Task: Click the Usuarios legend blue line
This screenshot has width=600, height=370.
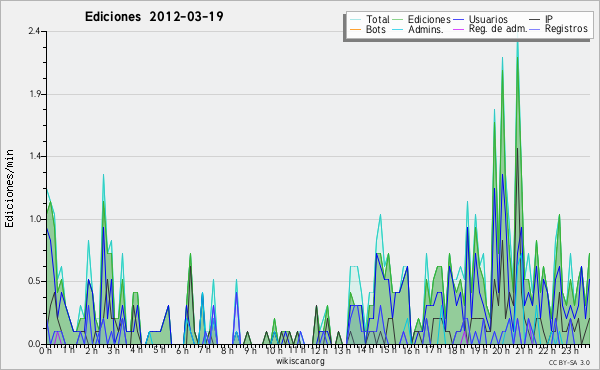Action: point(459,20)
